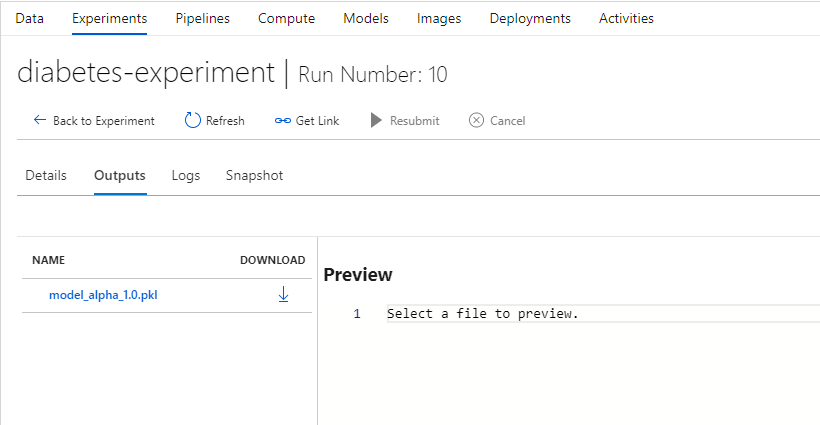Open the Activities page
820x425 pixels.
(626, 18)
